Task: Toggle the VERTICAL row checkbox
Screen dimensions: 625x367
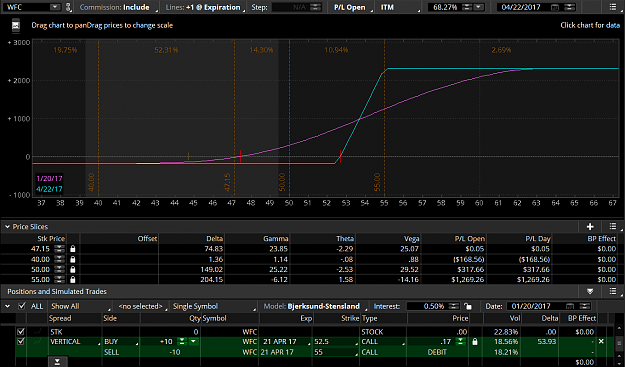Action: tap(21, 341)
